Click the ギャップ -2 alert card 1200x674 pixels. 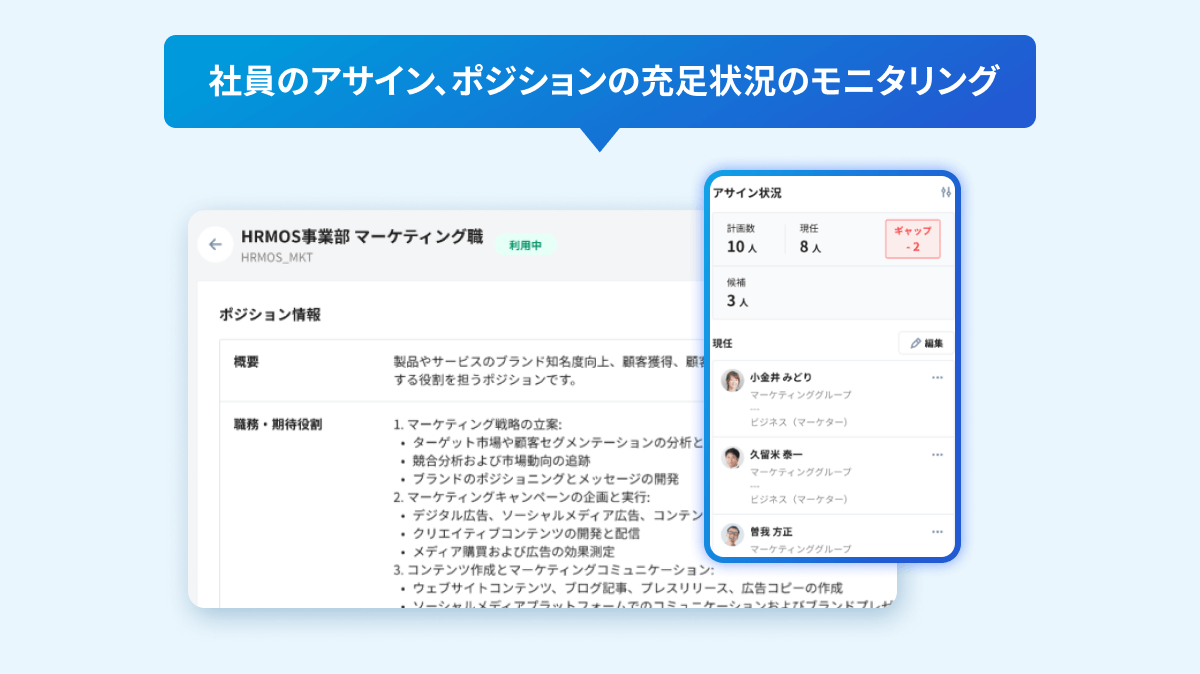(910, 239)
